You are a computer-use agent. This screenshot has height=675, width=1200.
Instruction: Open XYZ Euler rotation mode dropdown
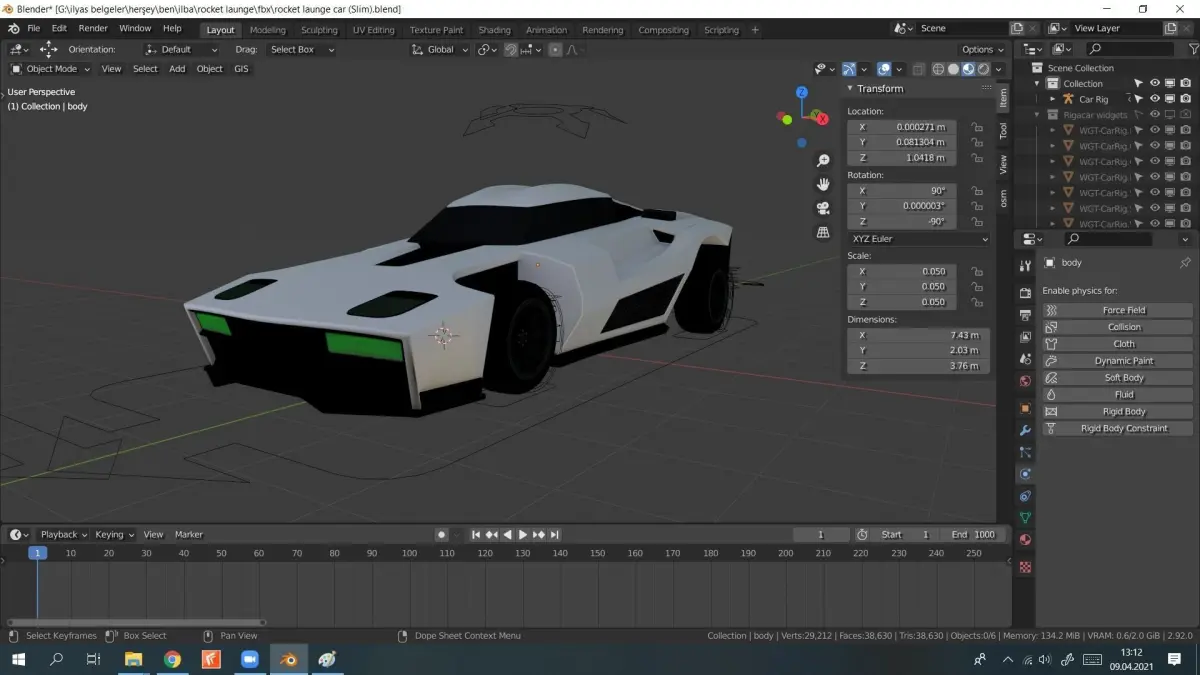(918, 239)
